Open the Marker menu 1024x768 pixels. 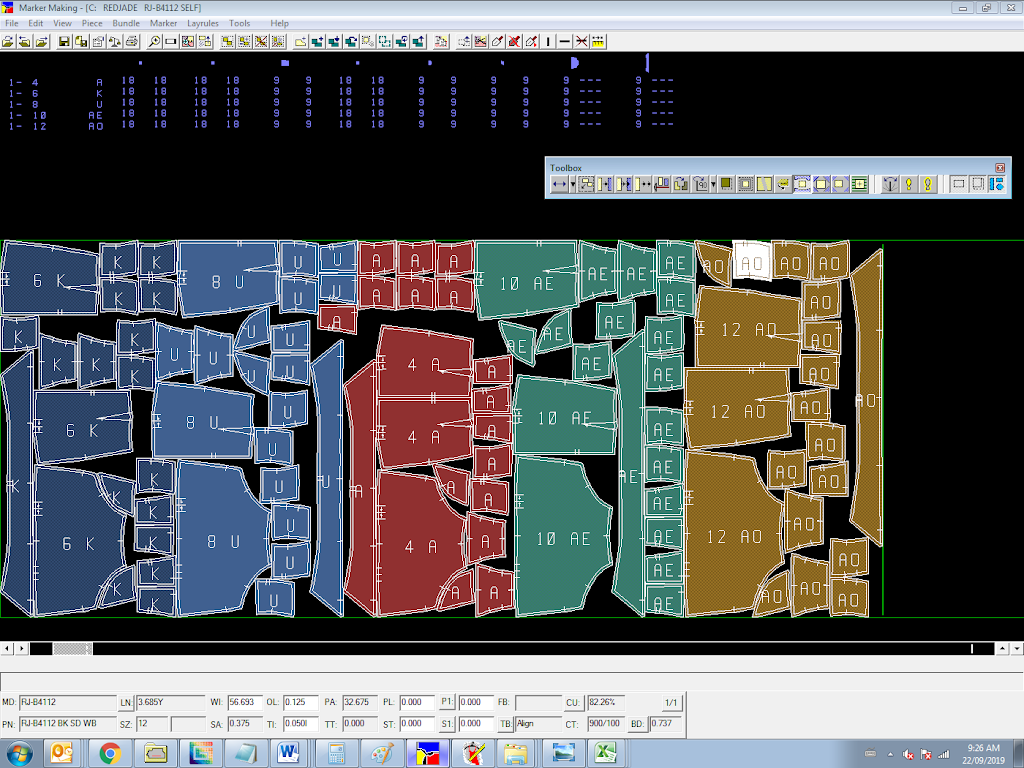[163, 24]
